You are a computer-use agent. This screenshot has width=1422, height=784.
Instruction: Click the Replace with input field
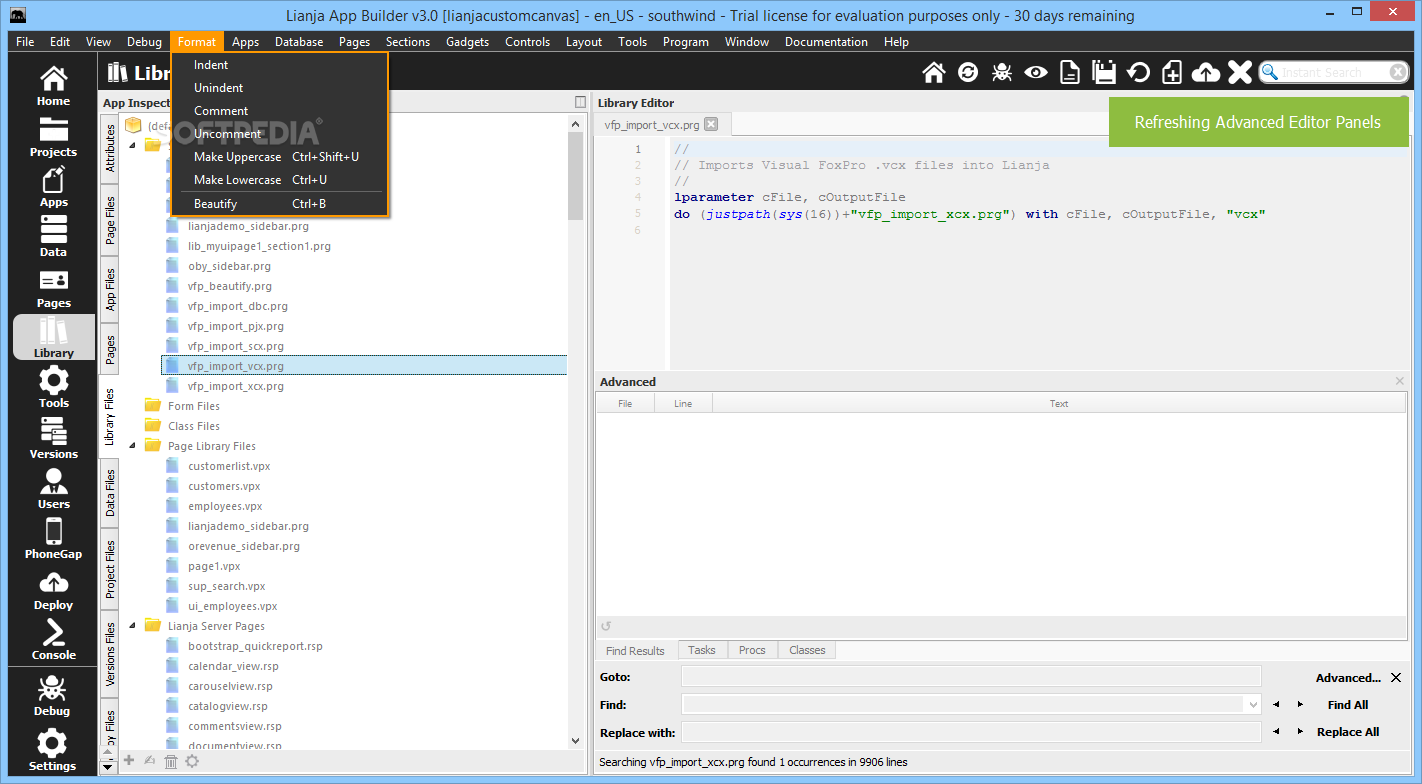(x=971, y=732)
